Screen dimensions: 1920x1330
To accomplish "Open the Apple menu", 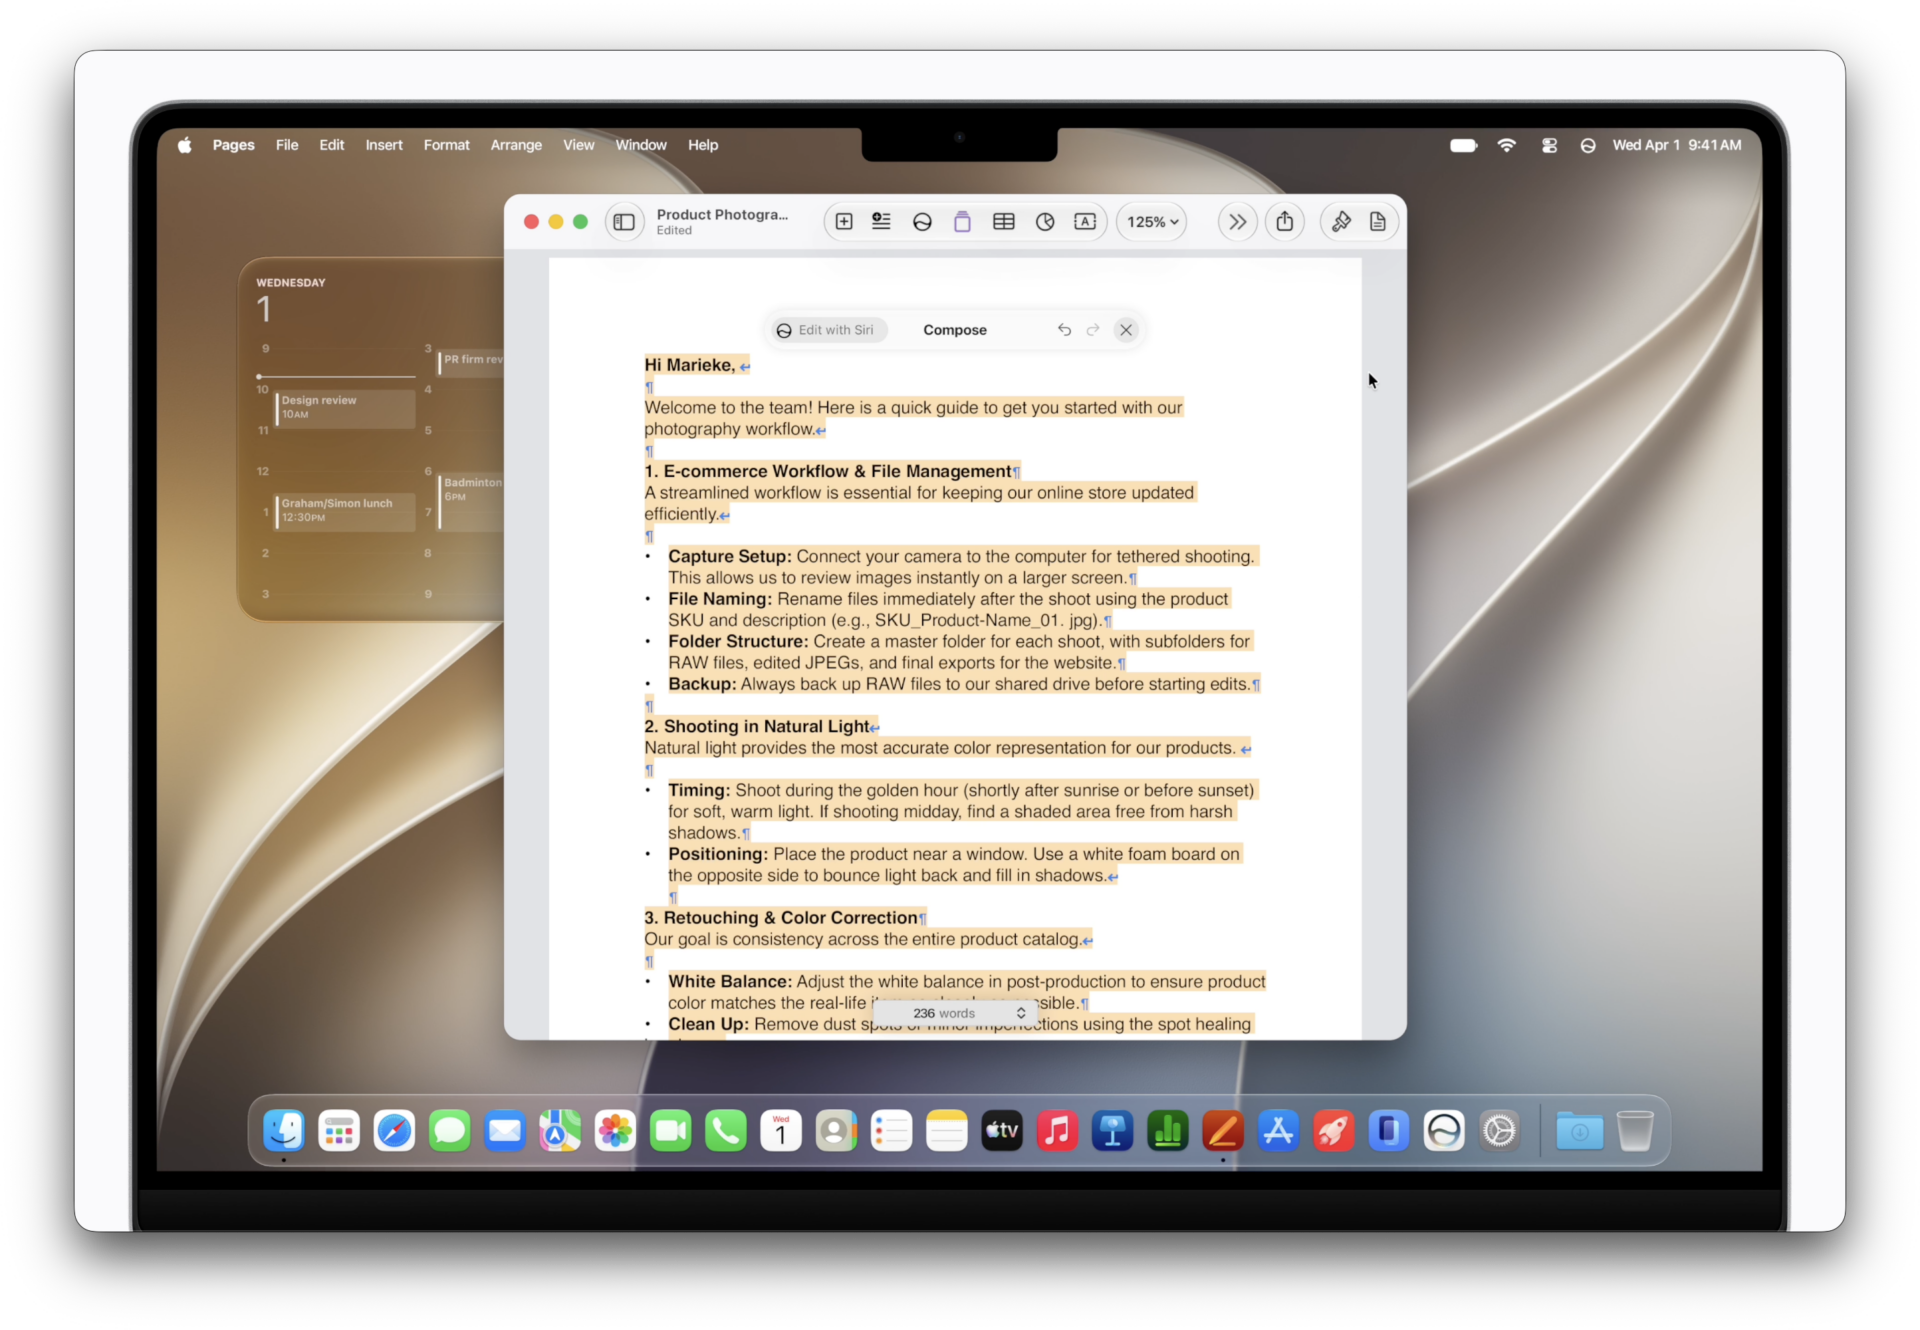I will click(x=184, y=145).
